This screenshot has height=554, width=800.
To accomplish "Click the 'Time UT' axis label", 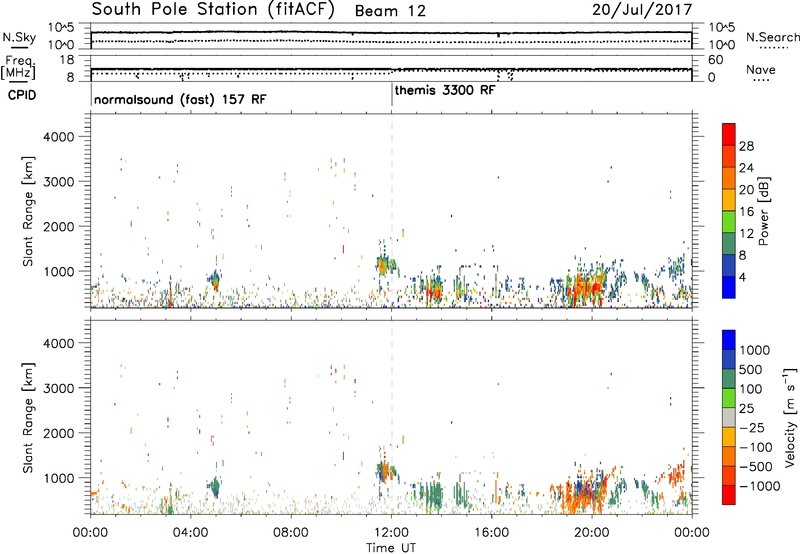I will tap(391, 548).
